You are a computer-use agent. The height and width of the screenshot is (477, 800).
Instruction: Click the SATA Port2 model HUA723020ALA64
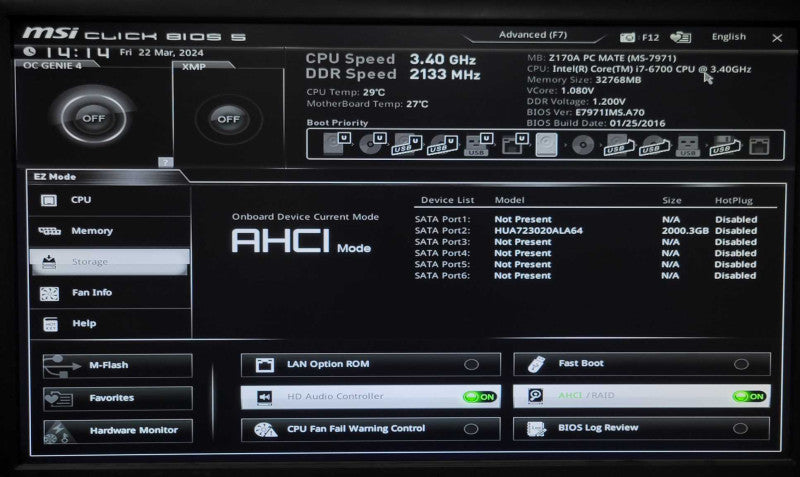[538, 231]
